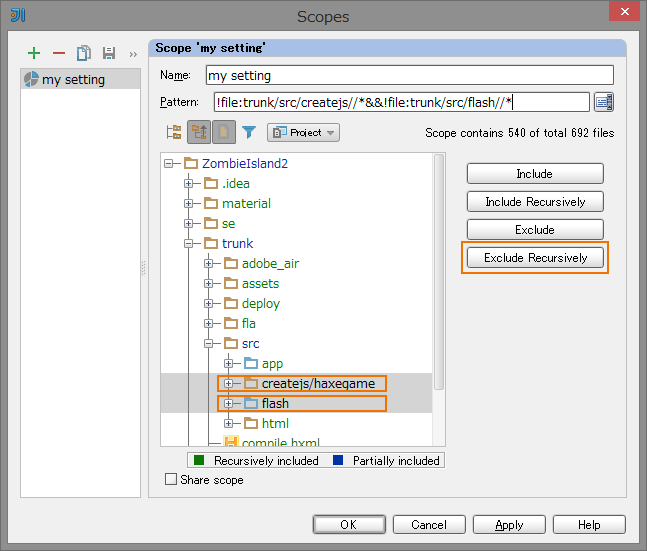Collapse the trunk folder node
Image resolution: width=647 pixels, height=551 pixels.
[x=188, y=244]
